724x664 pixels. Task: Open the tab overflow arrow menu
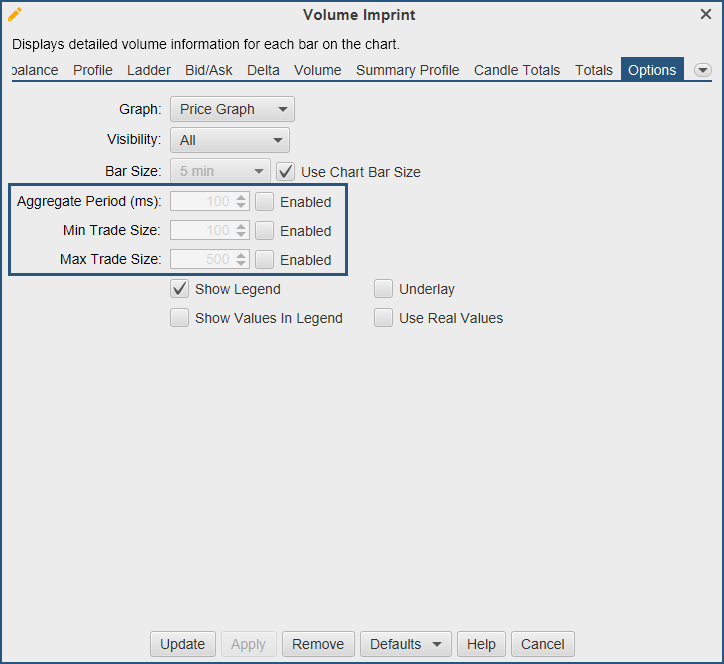702,70
